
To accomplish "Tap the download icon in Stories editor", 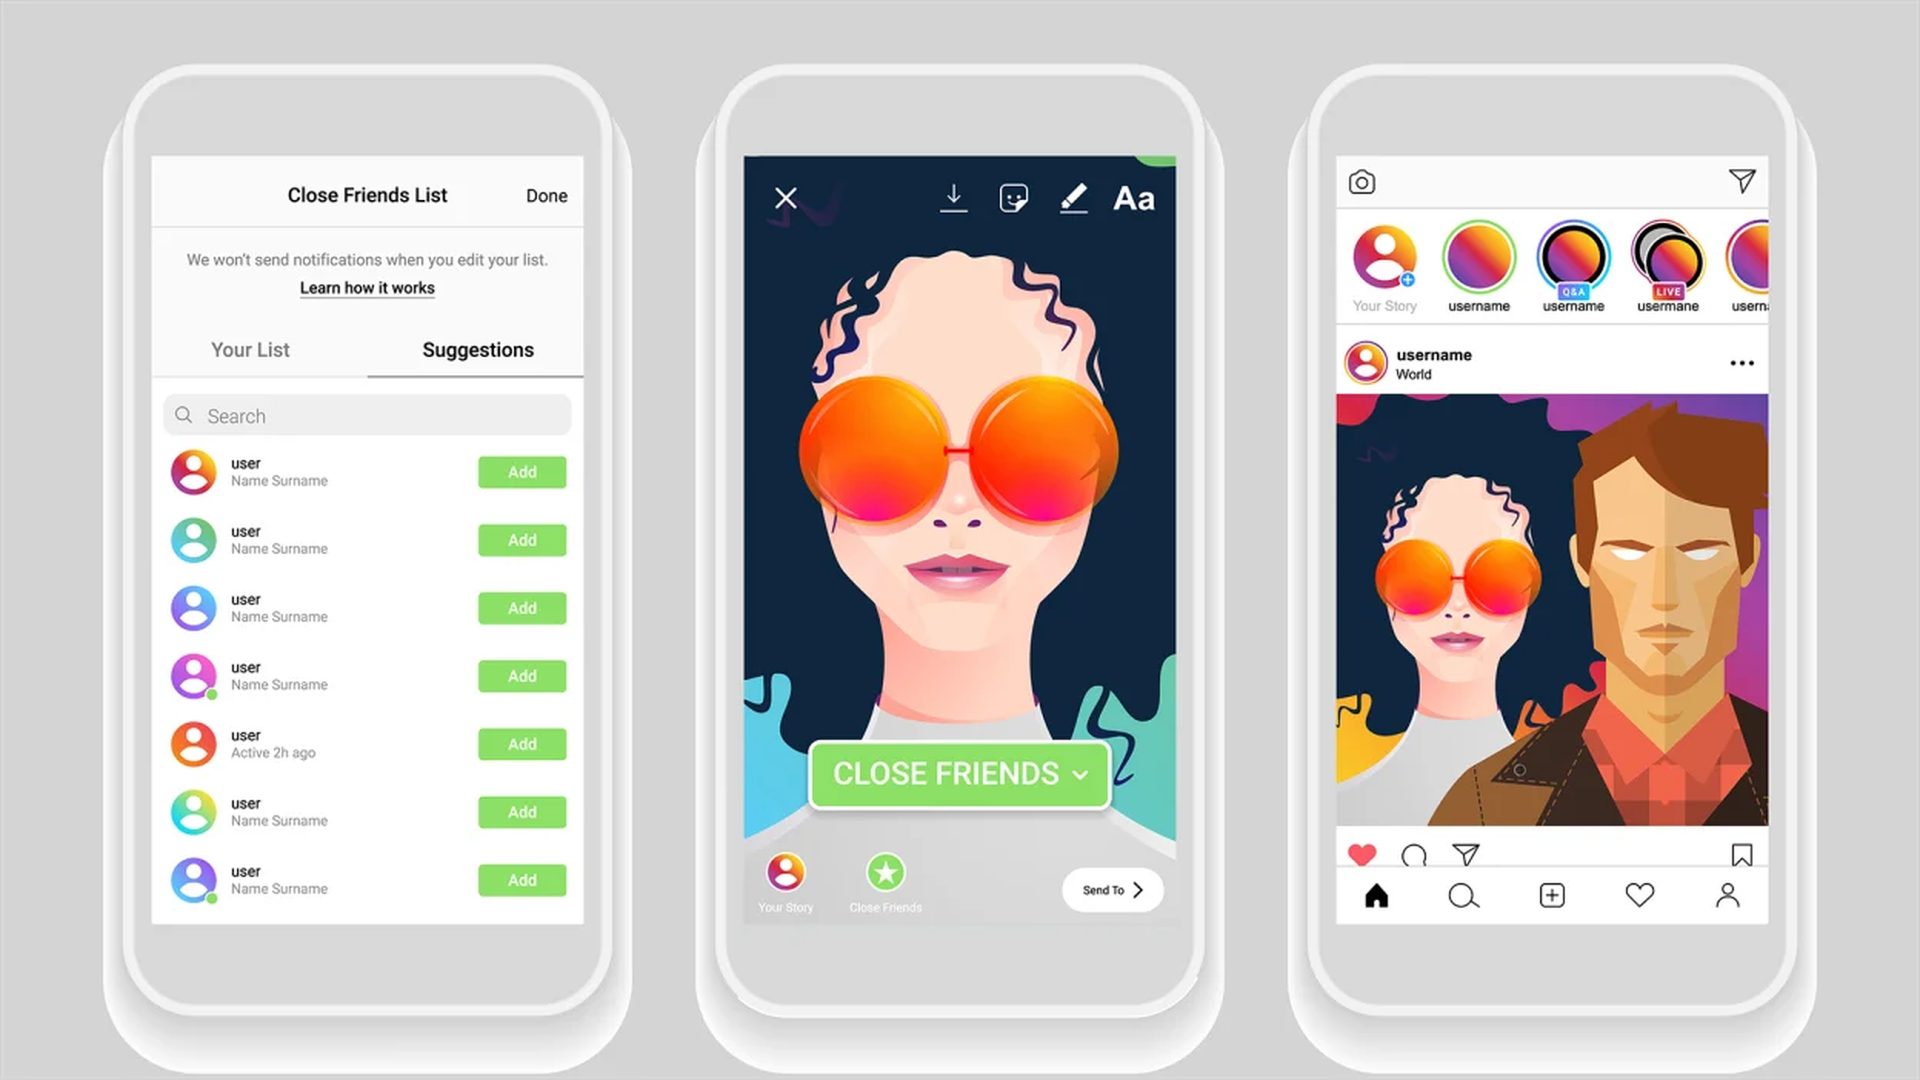I will [x=951, y=198].
